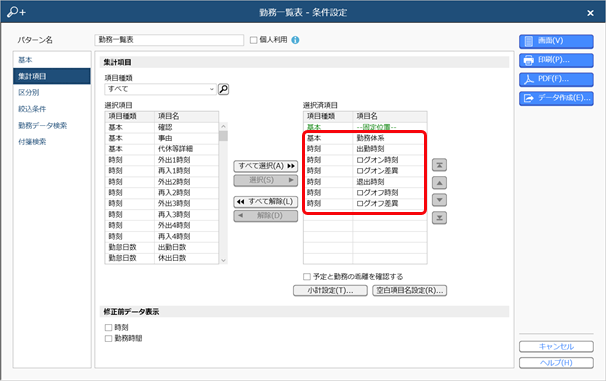Select 再入2時刻 row in the list
606x381 pixels.
pos(162,193)
